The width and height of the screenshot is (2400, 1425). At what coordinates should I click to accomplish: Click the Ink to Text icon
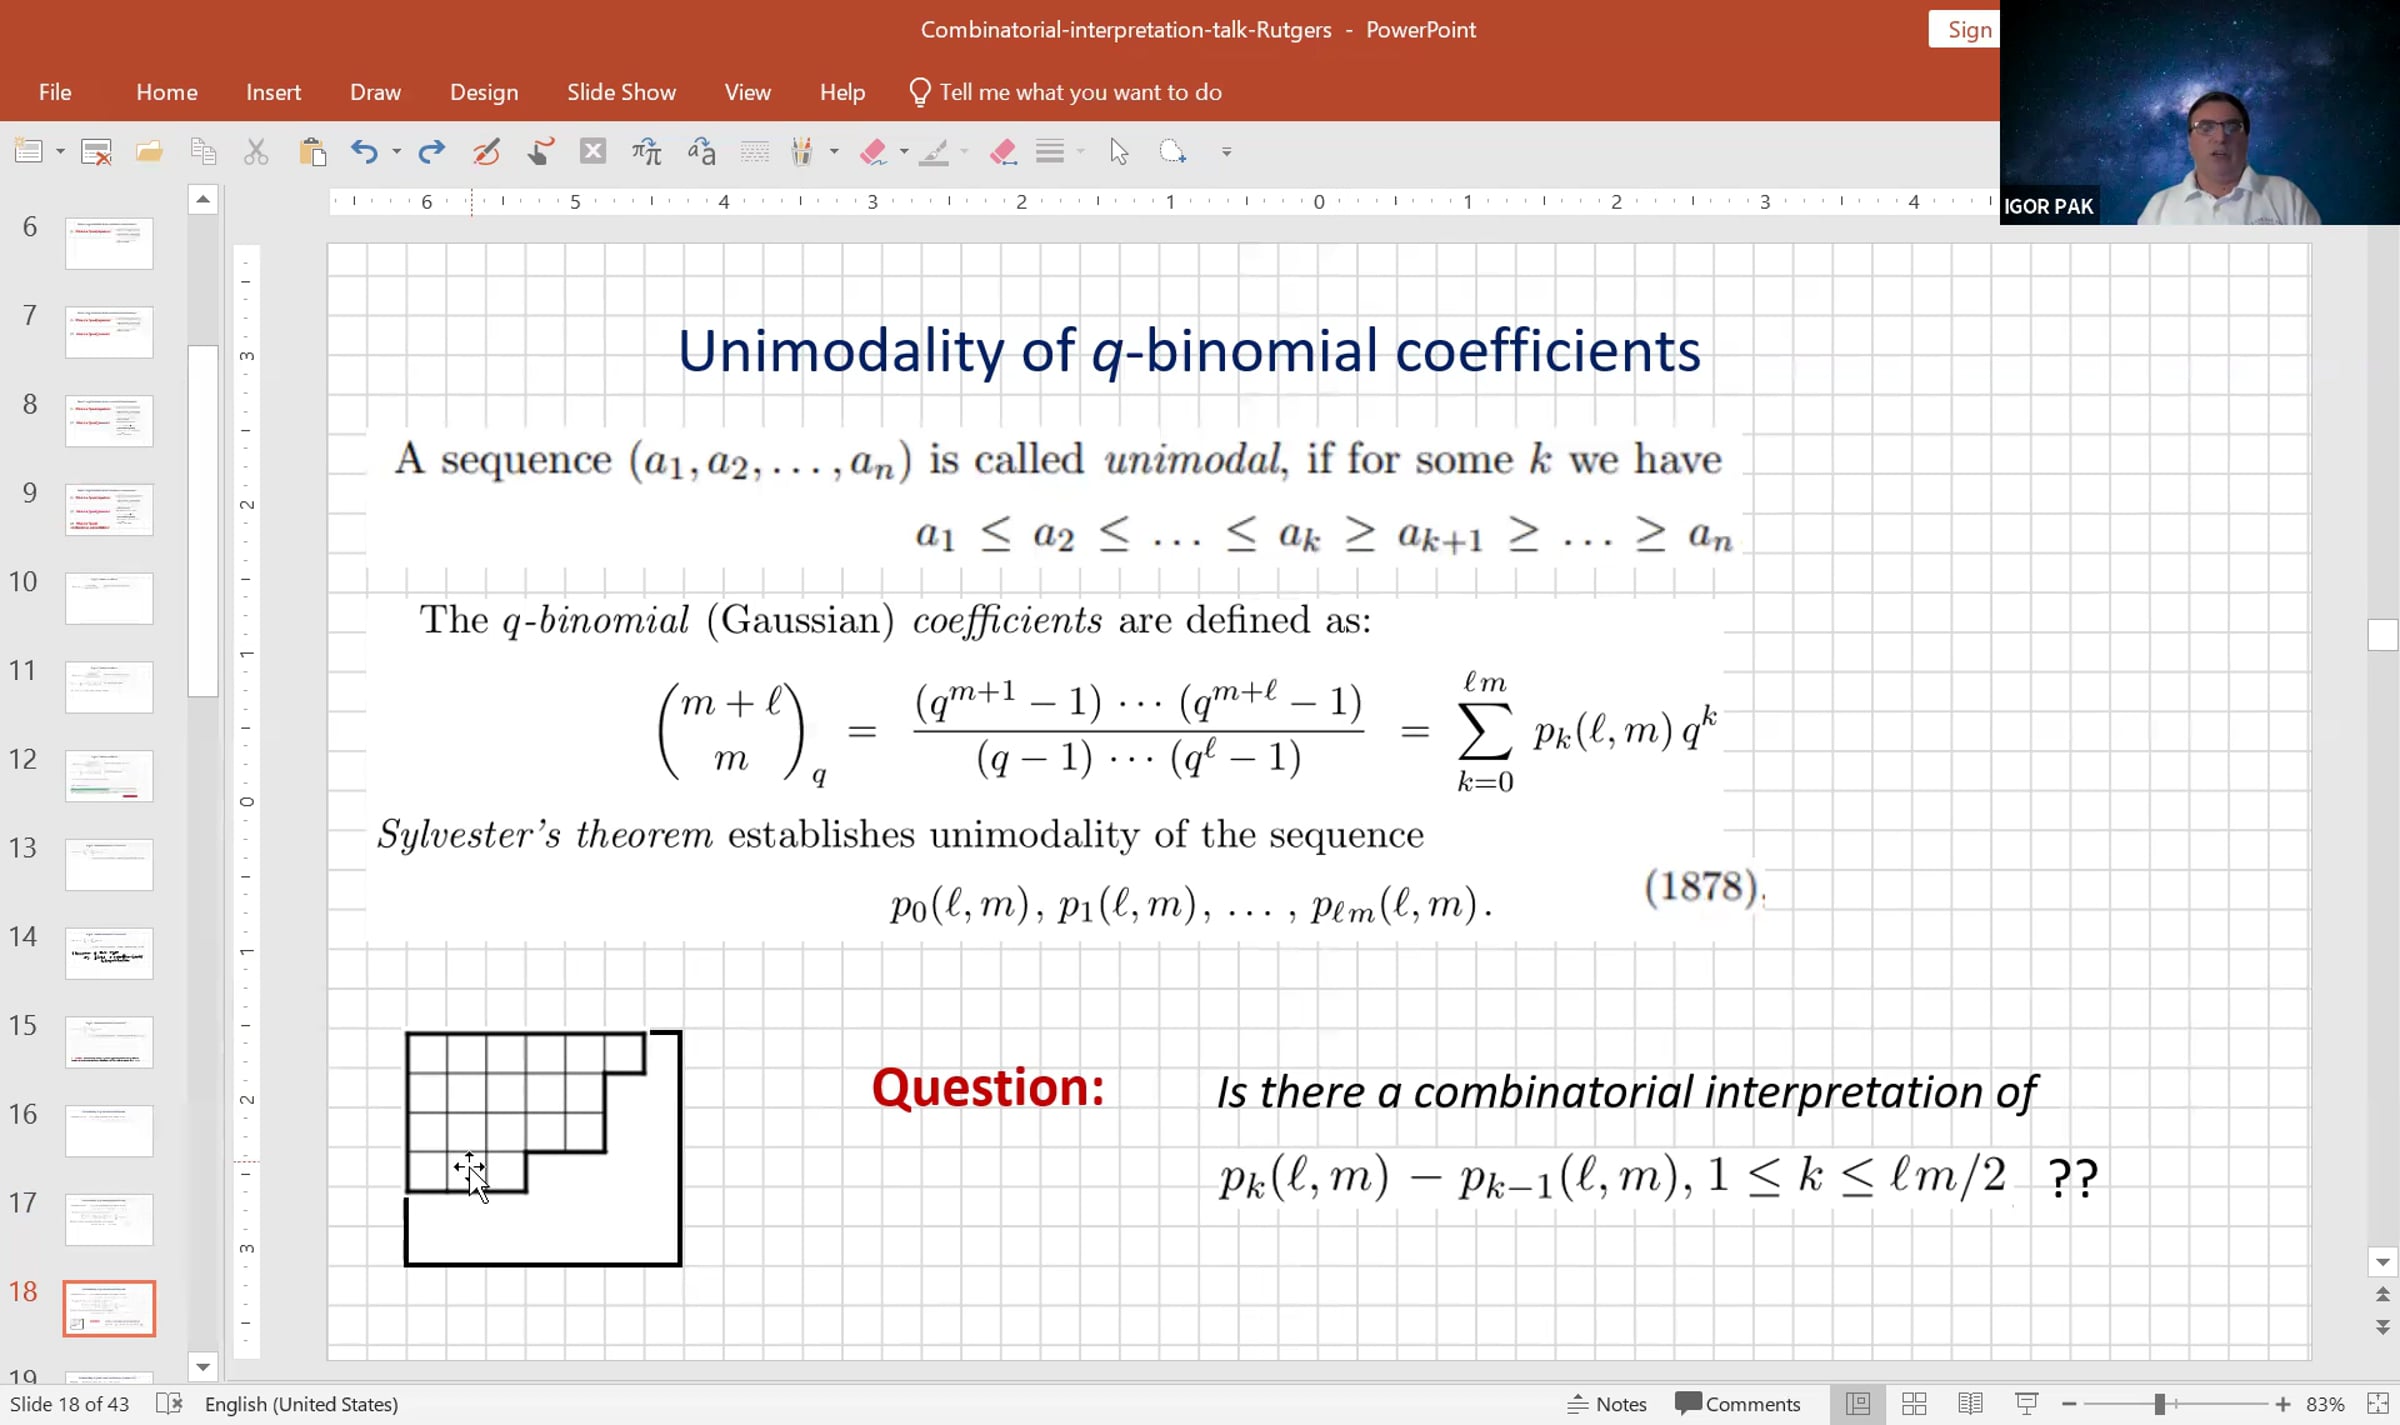pos(702,152)
